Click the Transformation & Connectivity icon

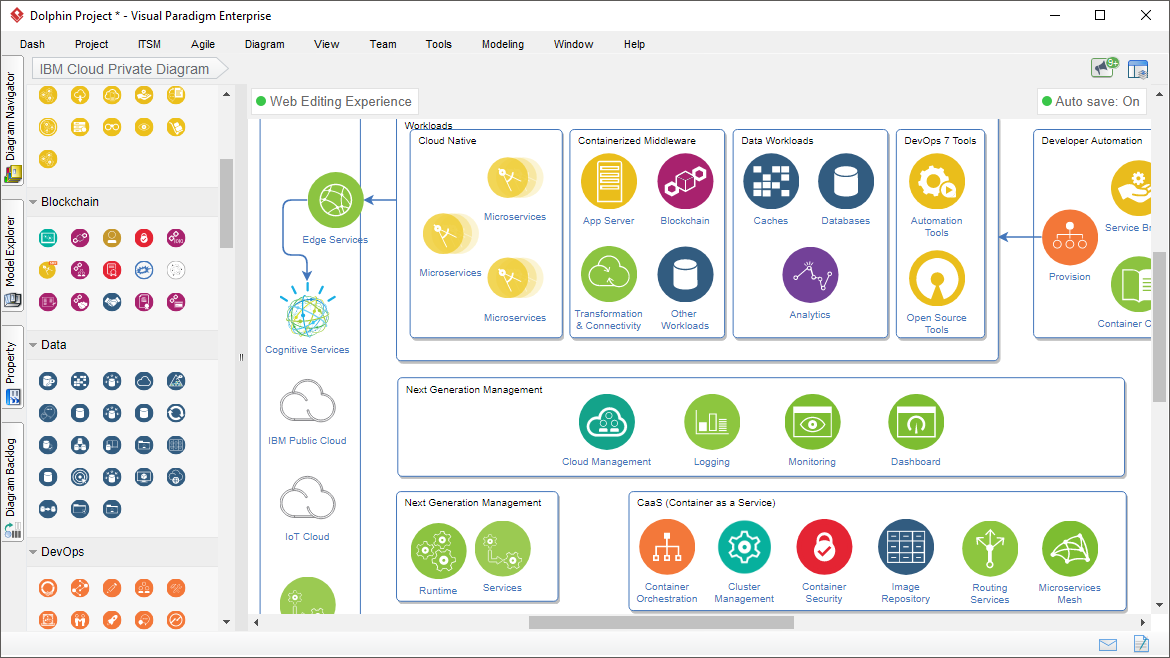pos(609,275)
